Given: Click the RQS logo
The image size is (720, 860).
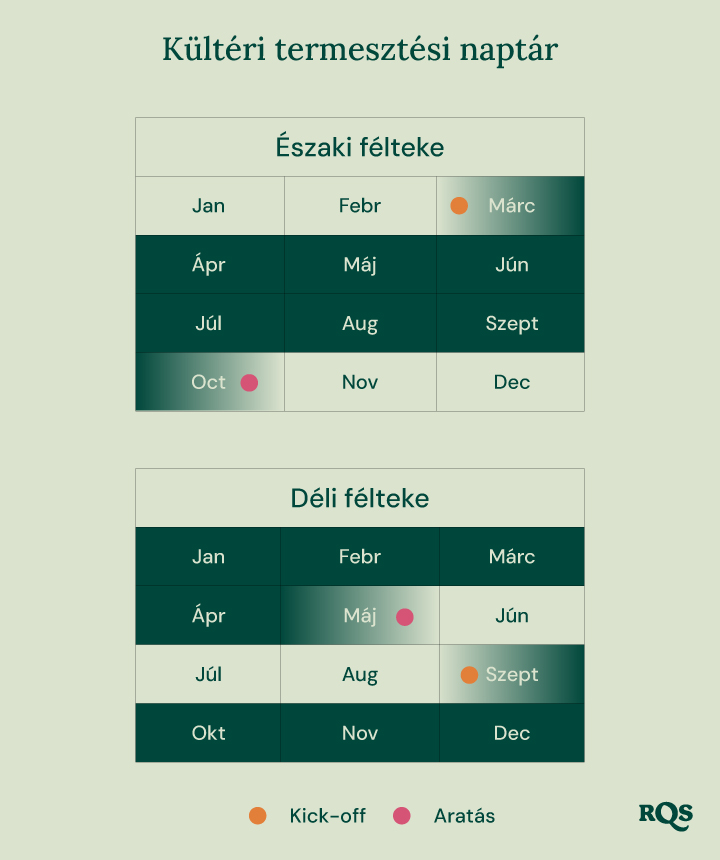Looking at the screenshot, I should [x=666, y=817].
